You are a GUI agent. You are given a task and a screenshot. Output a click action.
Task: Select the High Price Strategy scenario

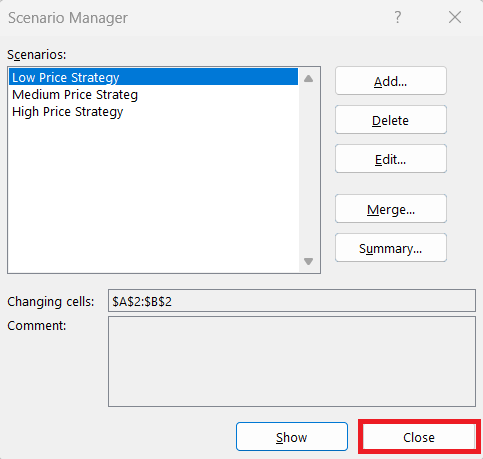point(153,112)
